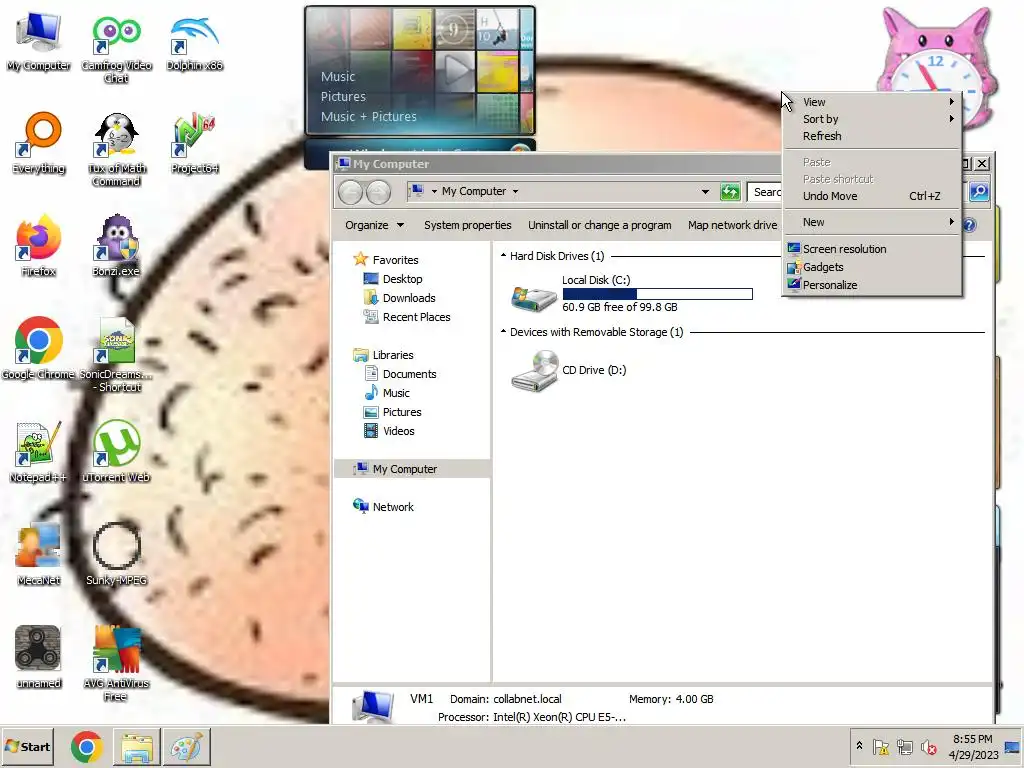Expand the View submenu
1024x768 pixels.
872,102
